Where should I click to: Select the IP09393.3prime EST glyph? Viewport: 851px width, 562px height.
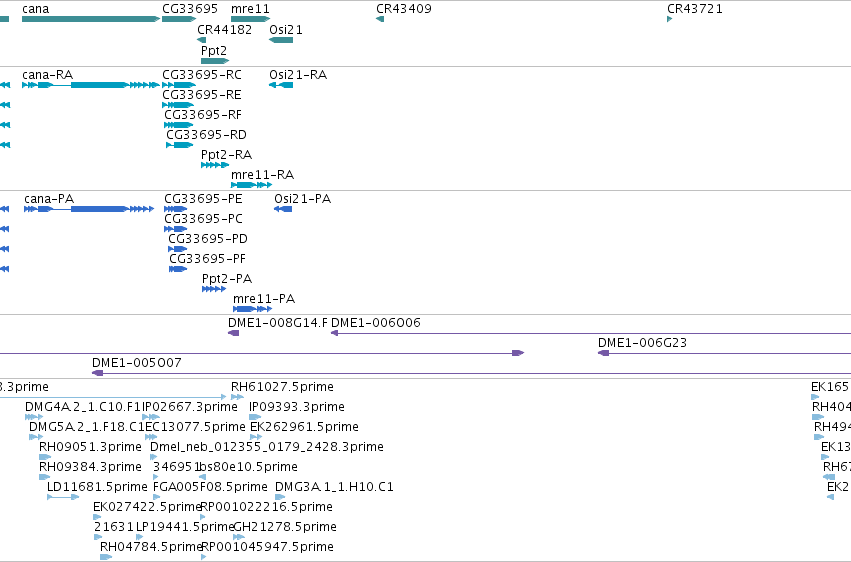tap(255, 417)
